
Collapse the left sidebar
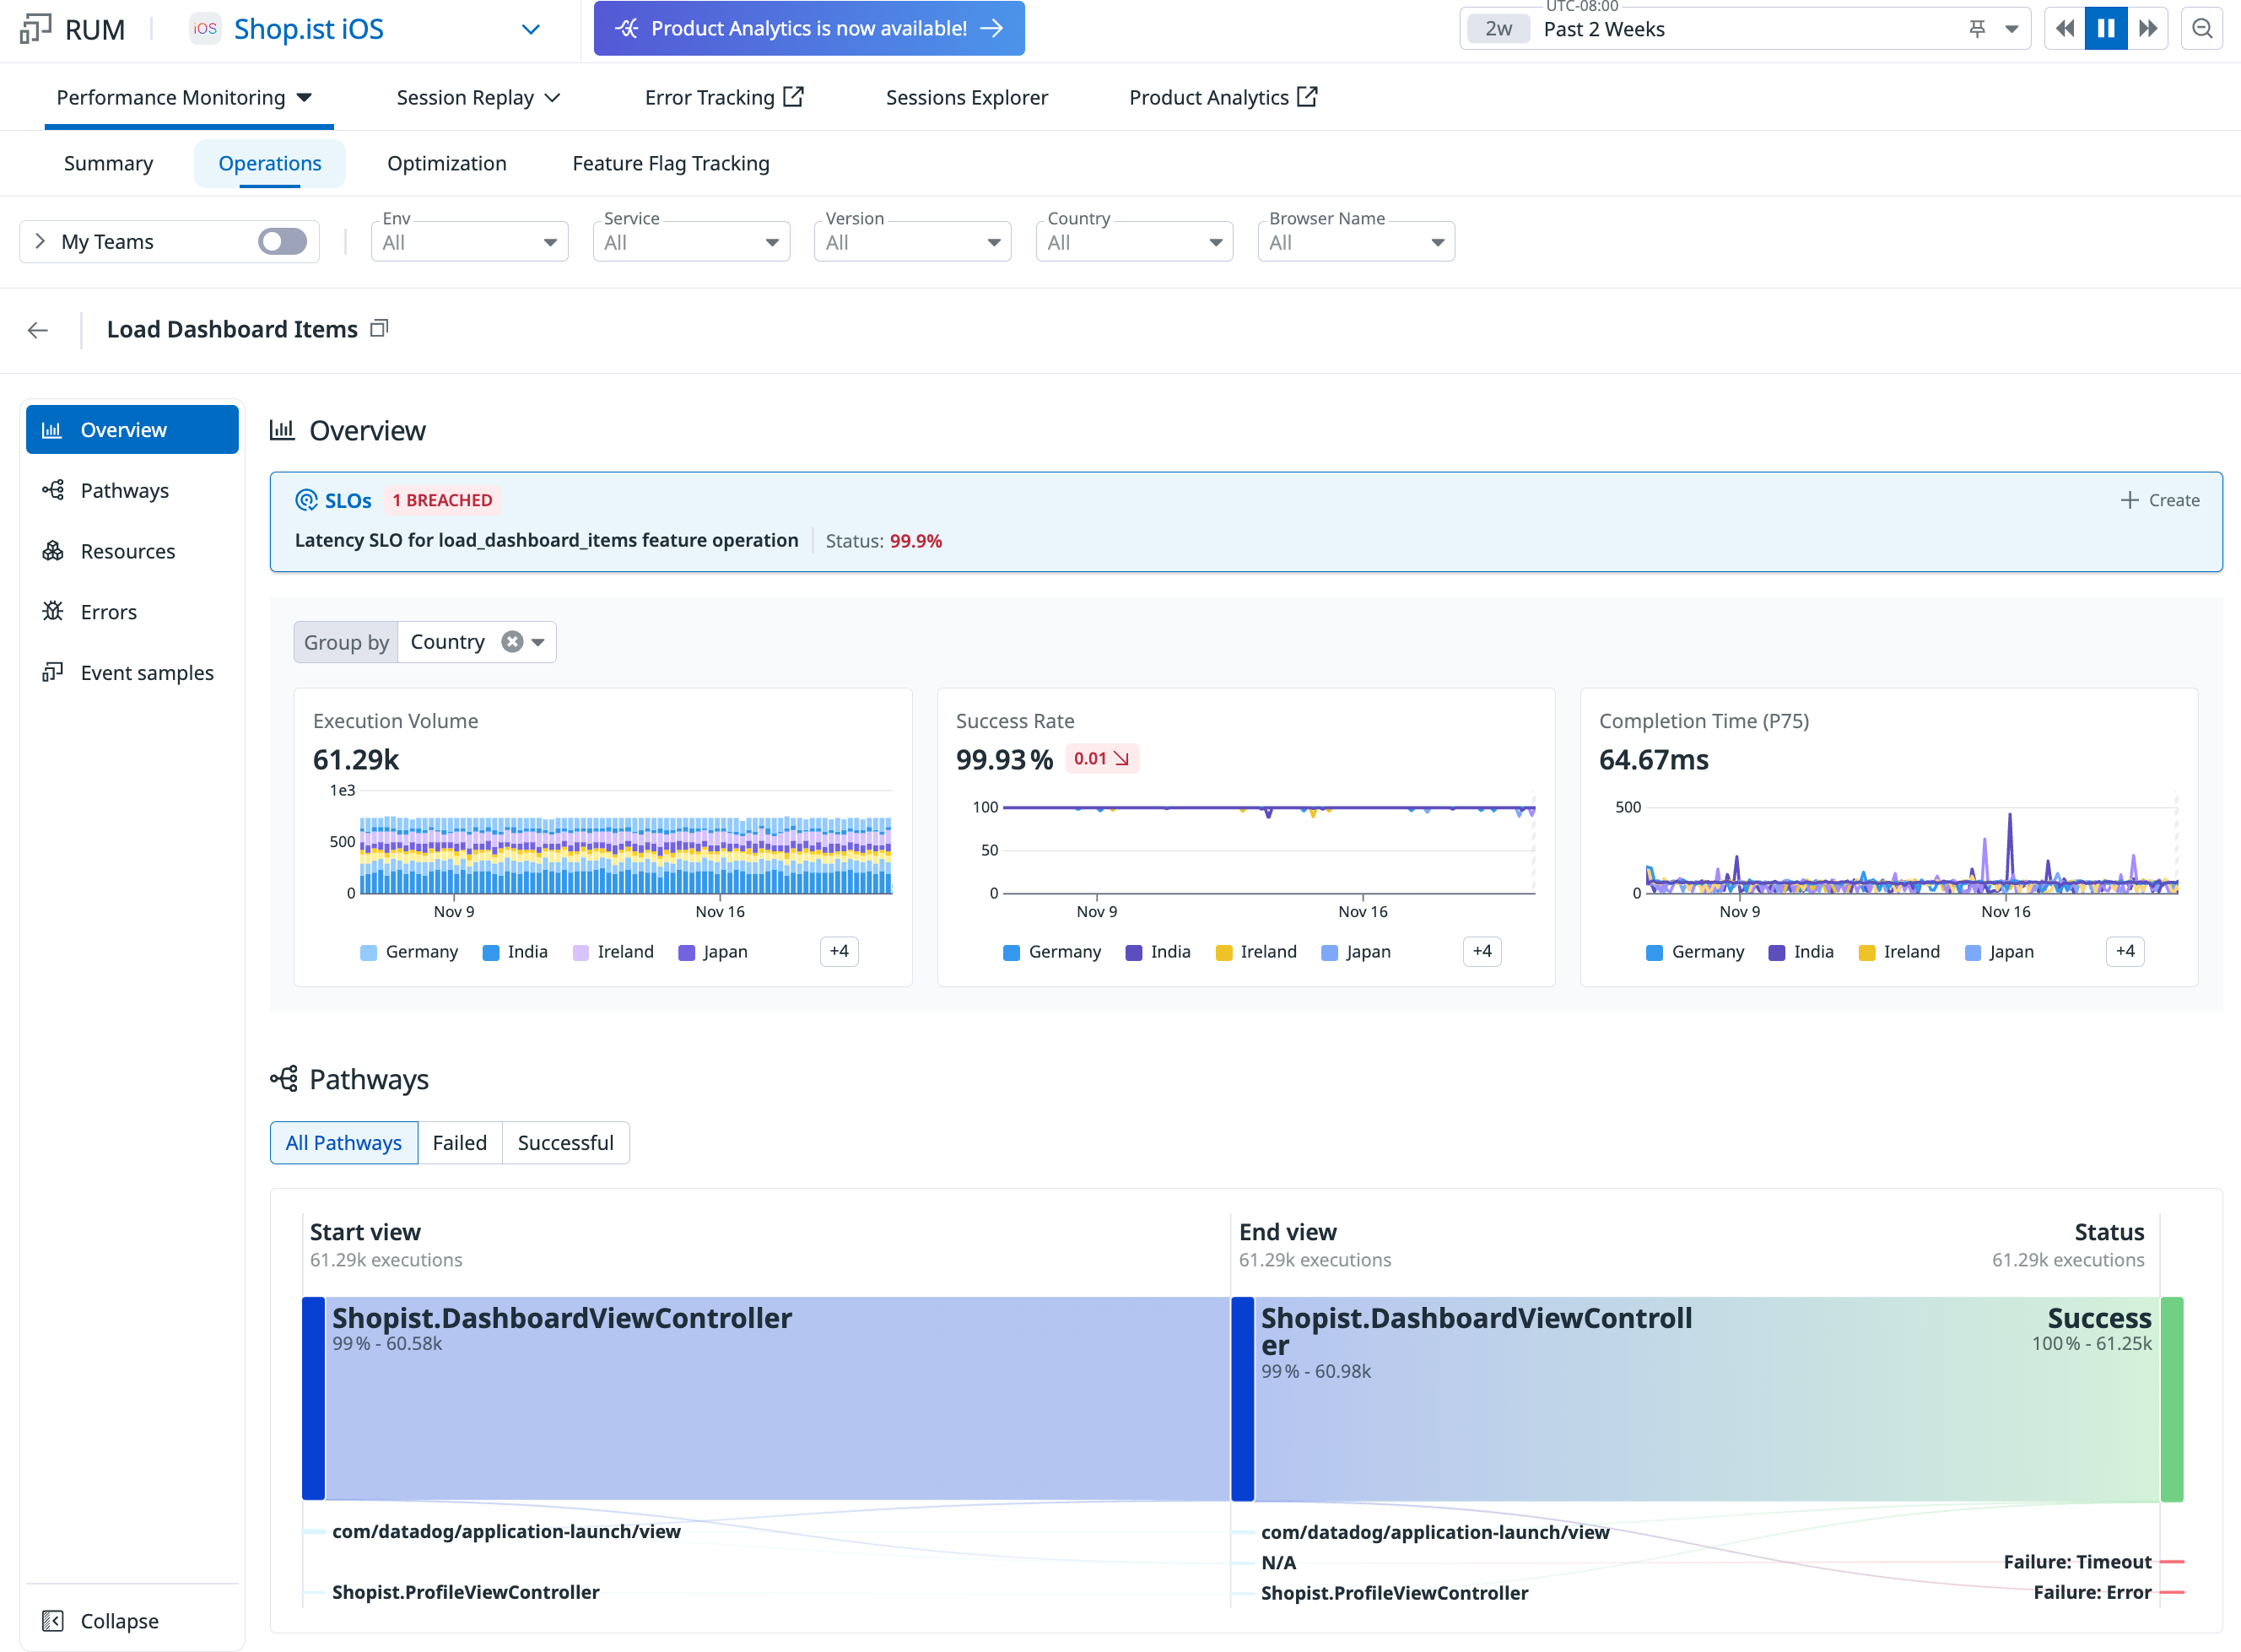click(100, 1620)
